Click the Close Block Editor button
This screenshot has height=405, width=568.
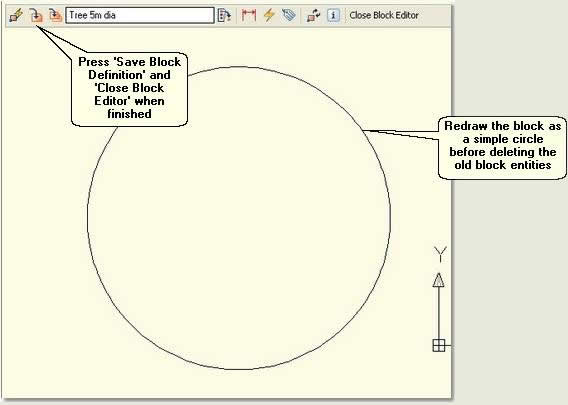(x=384, y=16)
